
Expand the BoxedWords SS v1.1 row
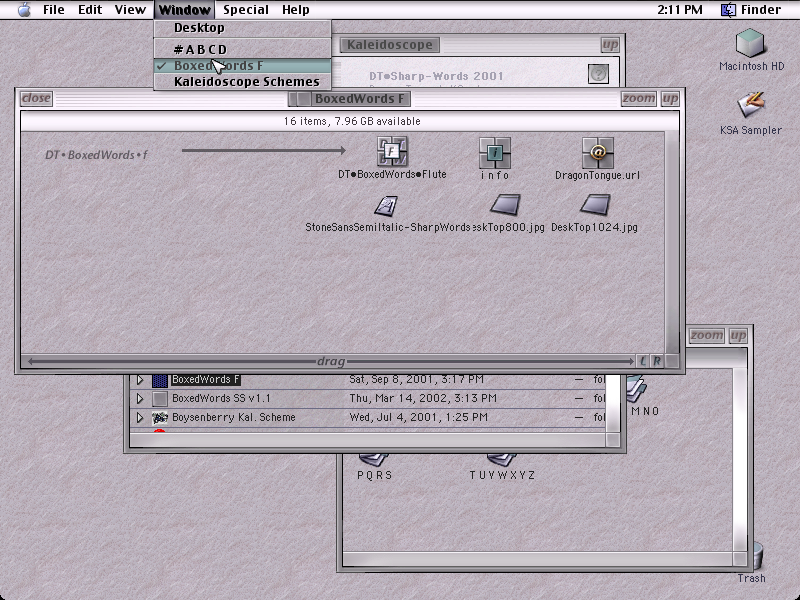pyautogui.click(x=139, y=398)
